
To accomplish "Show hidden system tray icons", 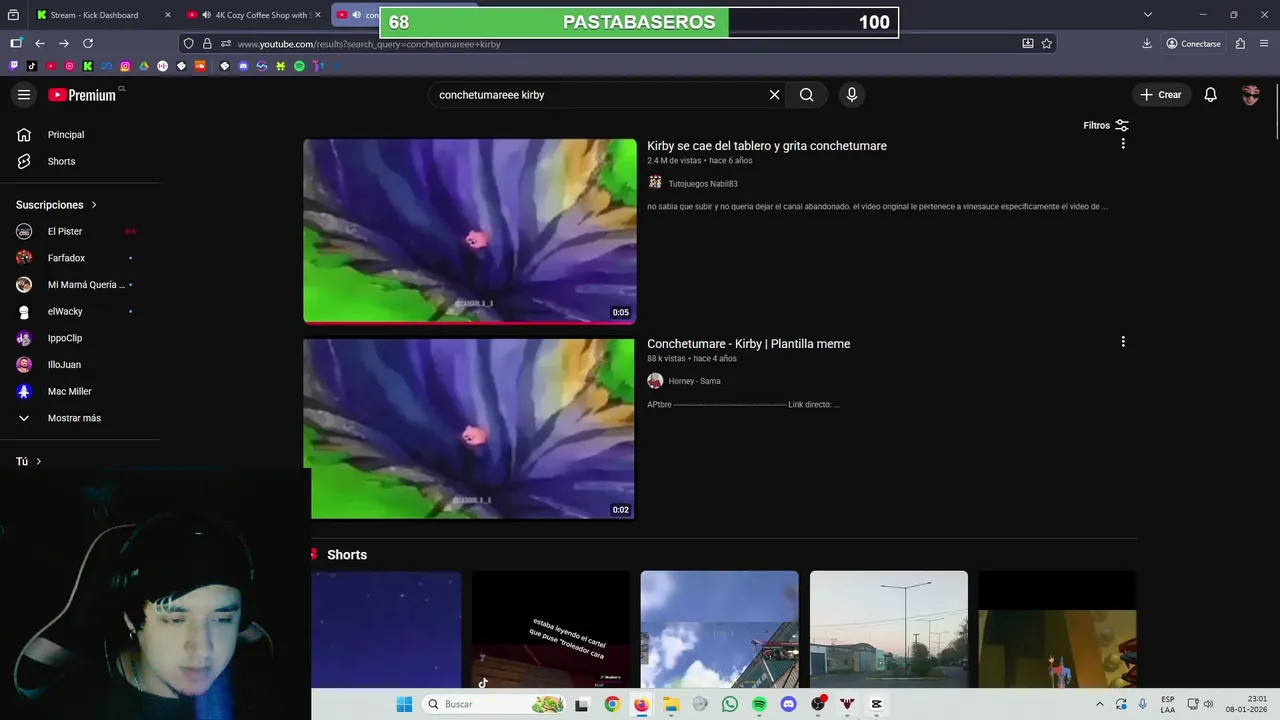I will (x=1099, y=704).
